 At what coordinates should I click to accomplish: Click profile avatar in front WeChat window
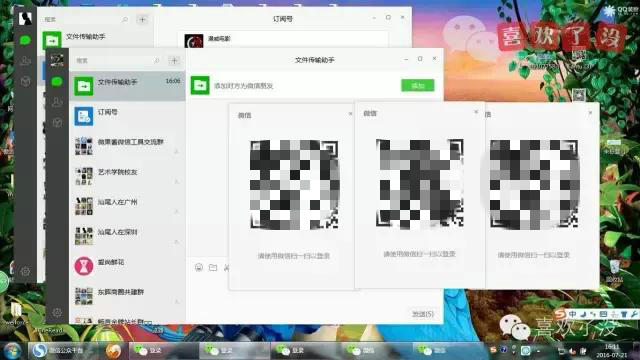[x=57, y=60]
